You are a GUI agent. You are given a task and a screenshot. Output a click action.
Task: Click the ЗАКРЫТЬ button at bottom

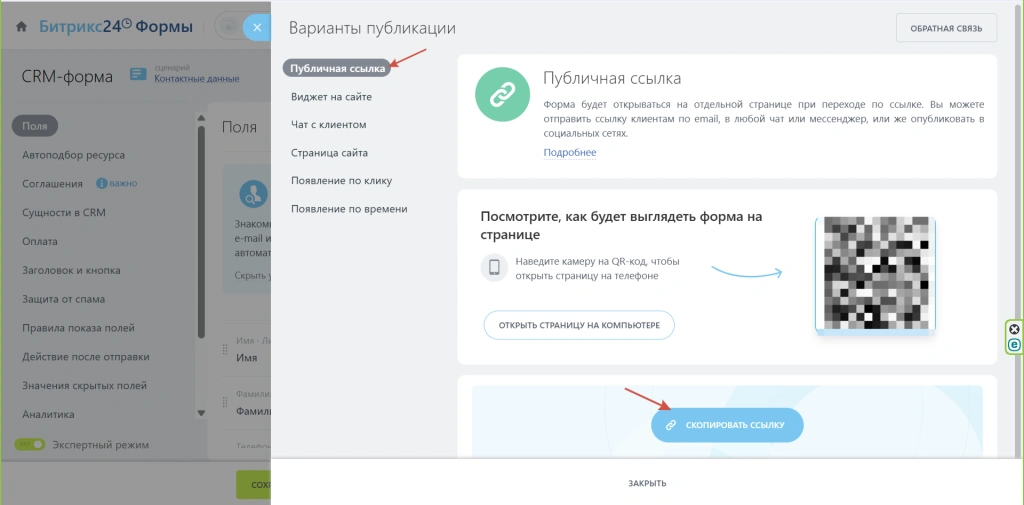click(647, 483)
